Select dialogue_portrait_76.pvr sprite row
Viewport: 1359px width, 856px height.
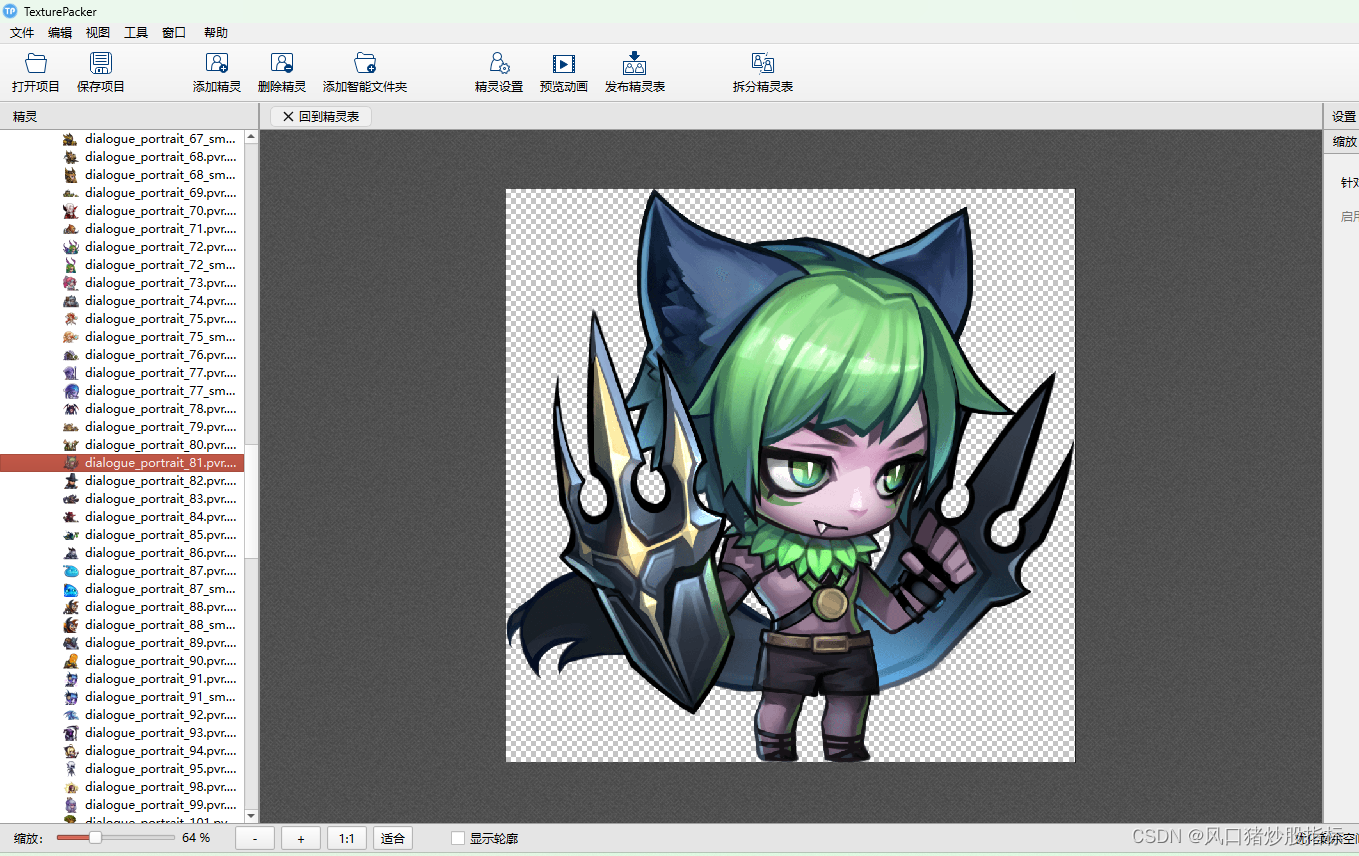(x=122, y=355)
